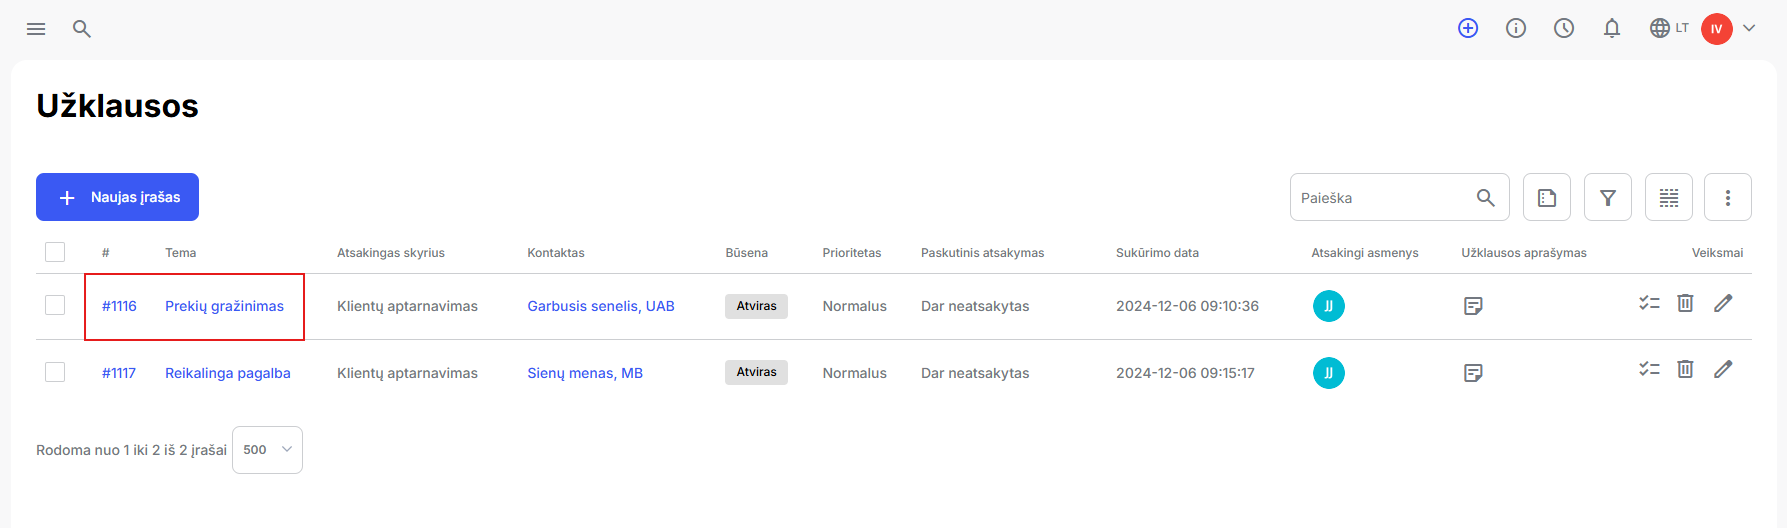Open the 500 rows-per-page dropdown
Viewport: 1787px width, 528px height.
coord(267,450)
